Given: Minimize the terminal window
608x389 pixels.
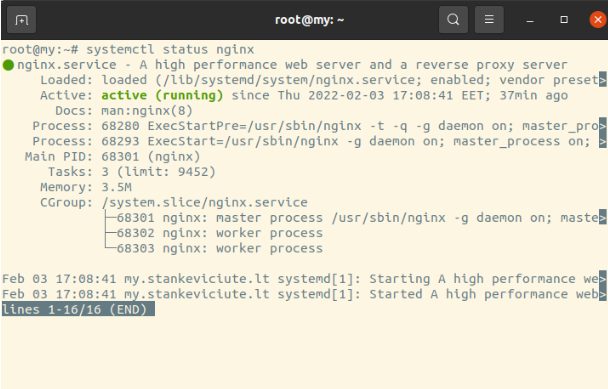Looking at the screenshot, I should (x=530, y=20).
